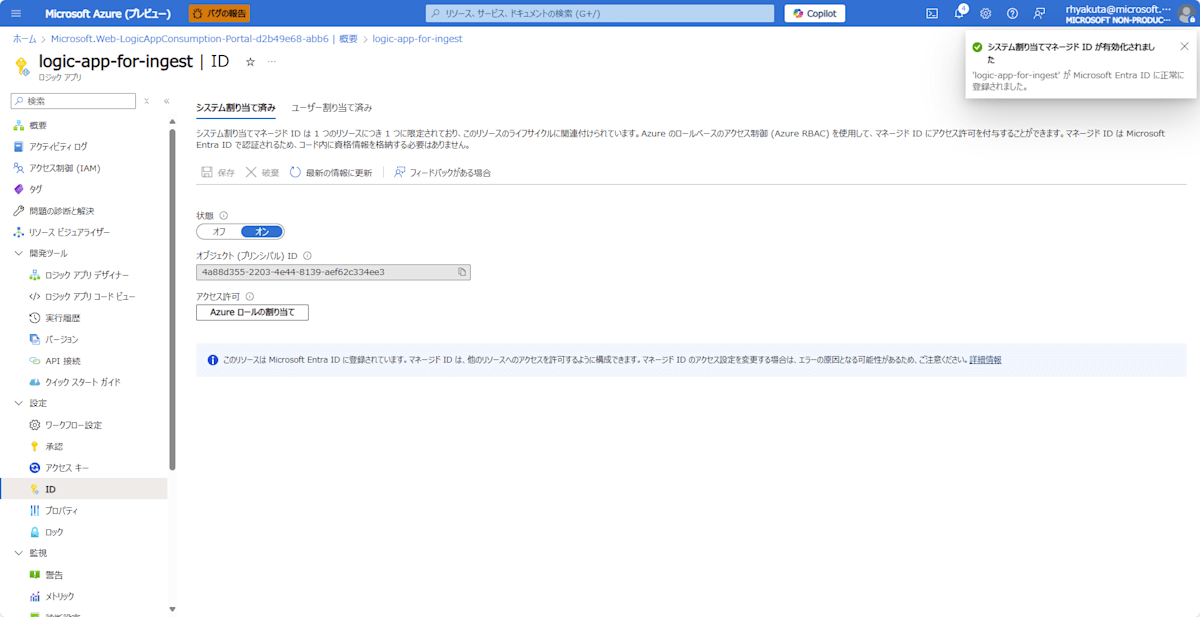
Task: Click info icon beside オブジェクト (プリンシパル) ID
Action: pos(307,256)
